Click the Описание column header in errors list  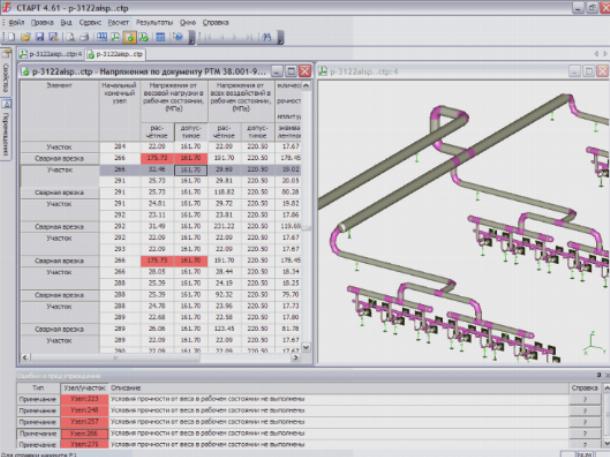127,387
